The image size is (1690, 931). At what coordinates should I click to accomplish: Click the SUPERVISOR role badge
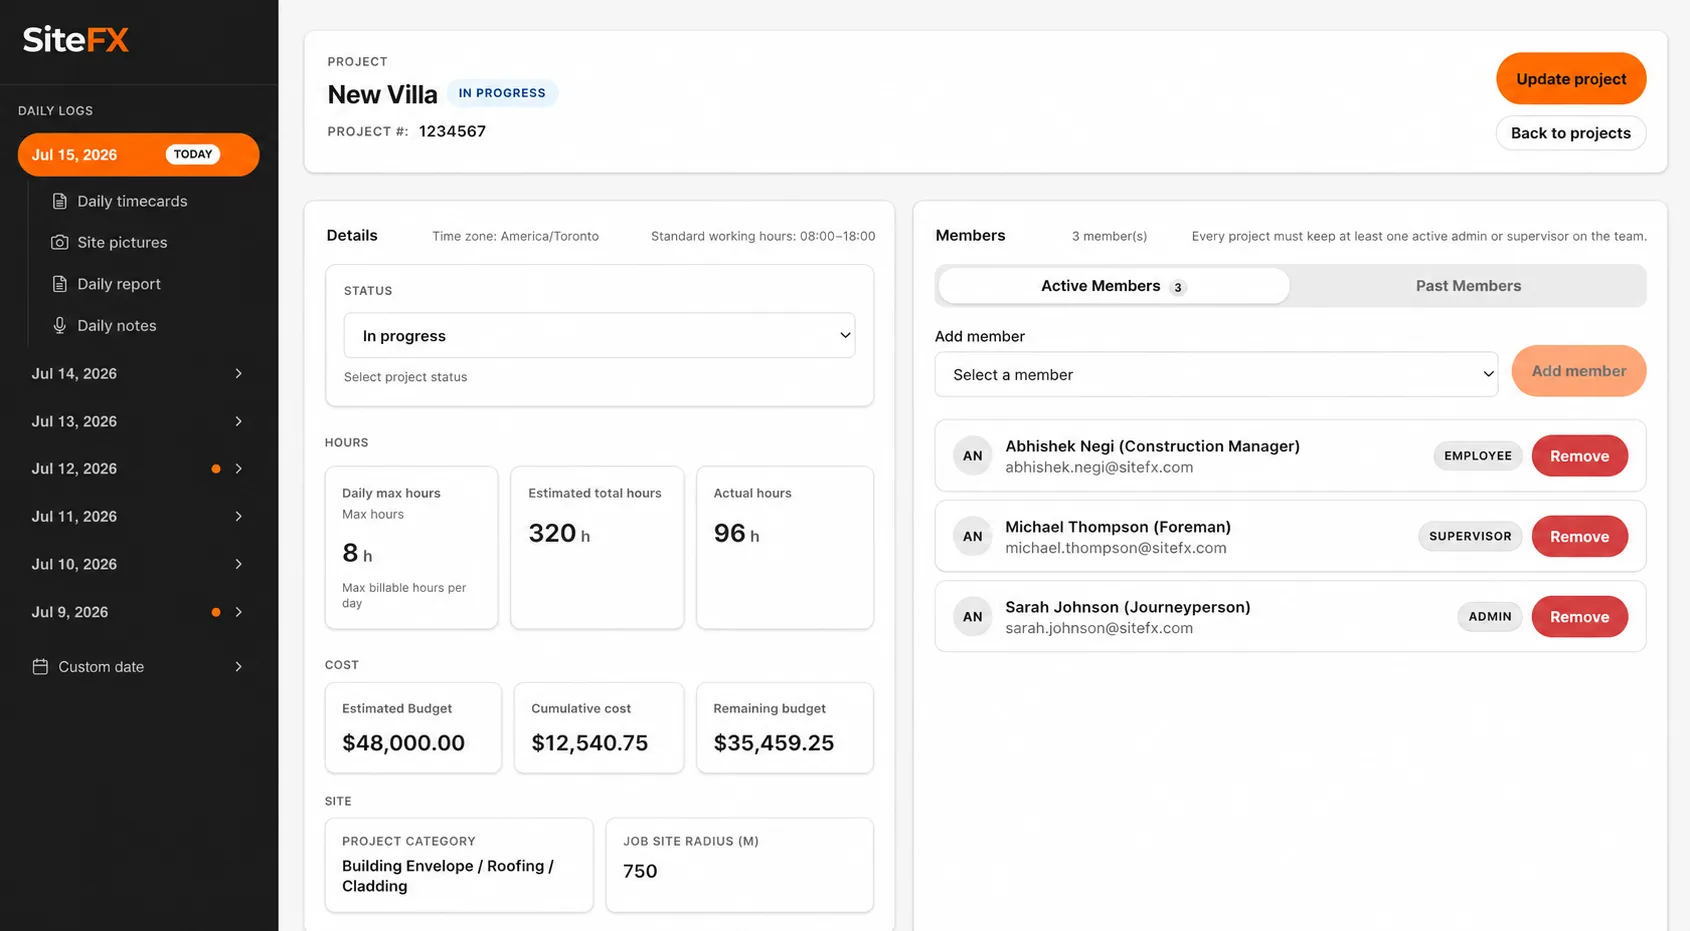[1470, 536]
